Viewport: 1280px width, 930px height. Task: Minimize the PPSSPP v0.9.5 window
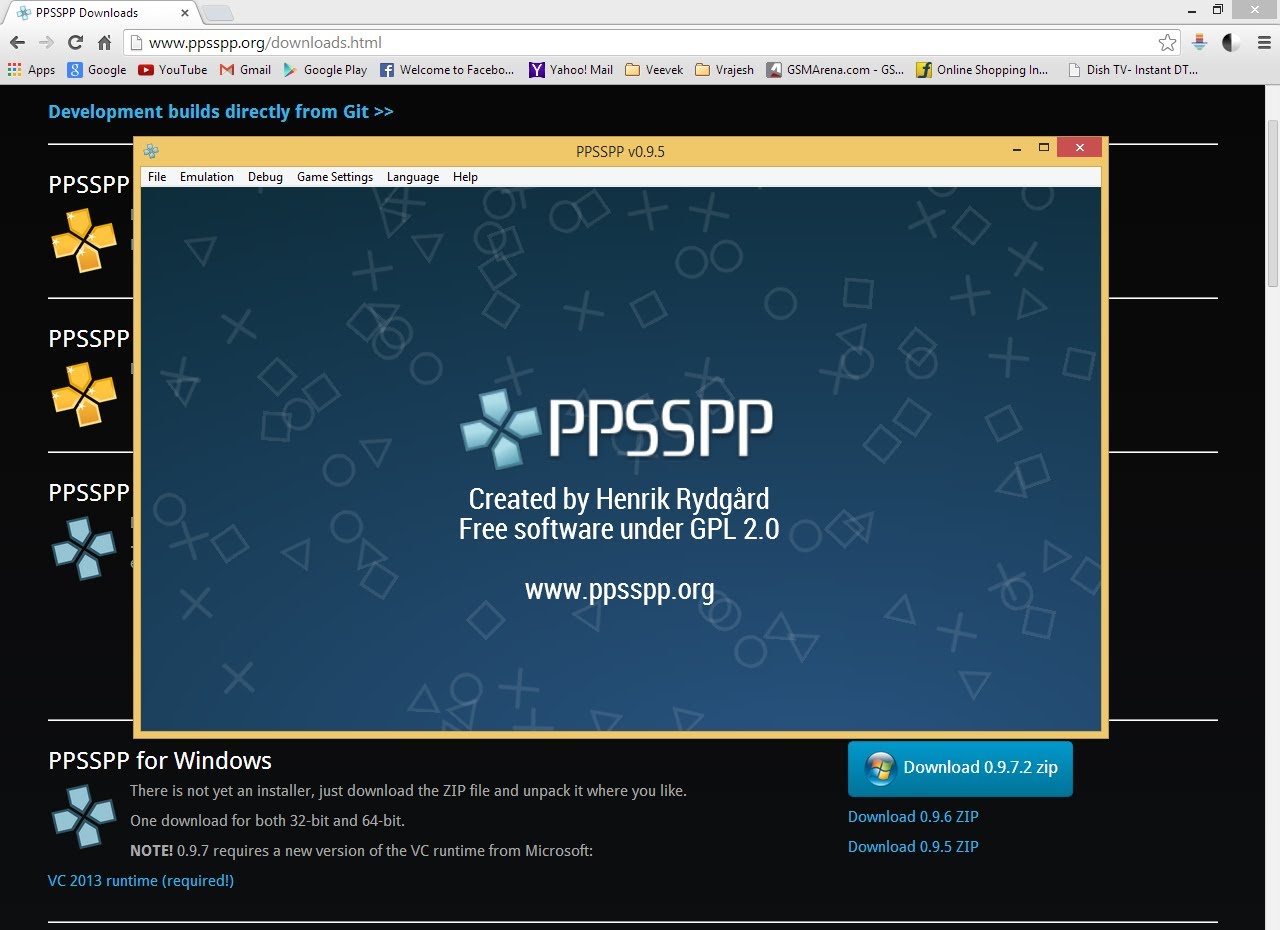pyautogui.click(x=1017, y=149)
